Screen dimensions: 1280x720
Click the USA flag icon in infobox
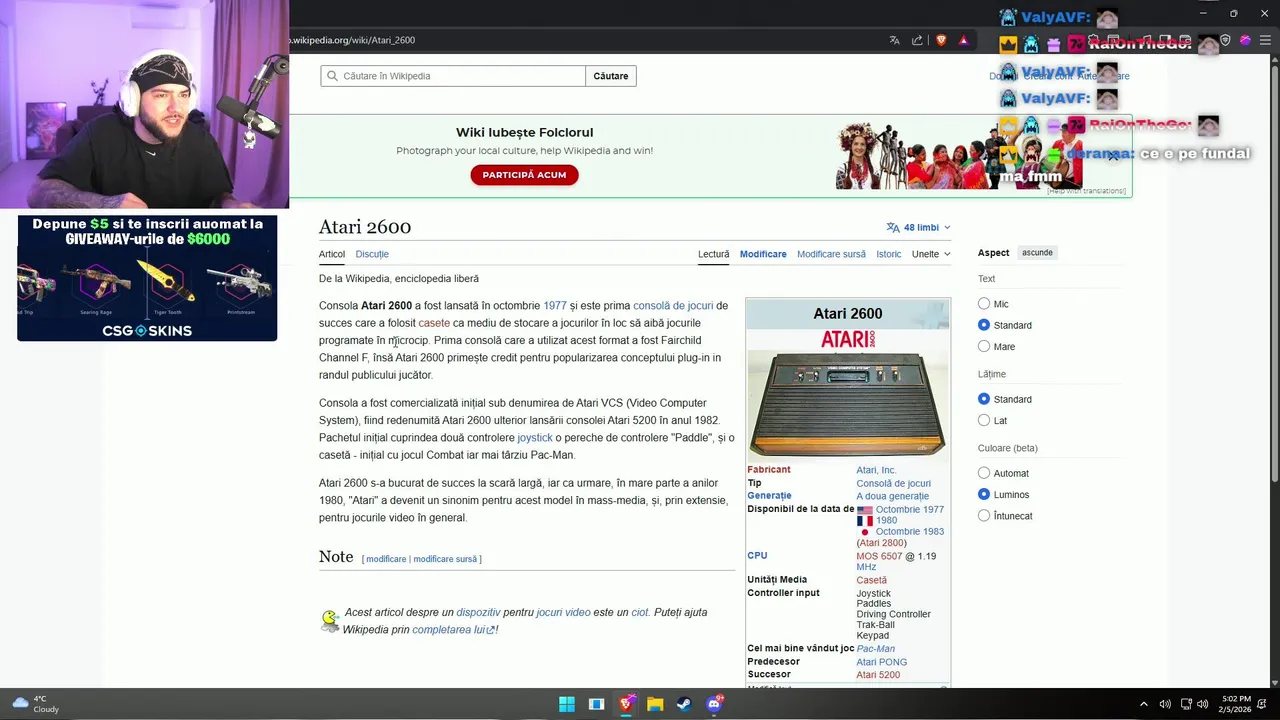[864, 510]
